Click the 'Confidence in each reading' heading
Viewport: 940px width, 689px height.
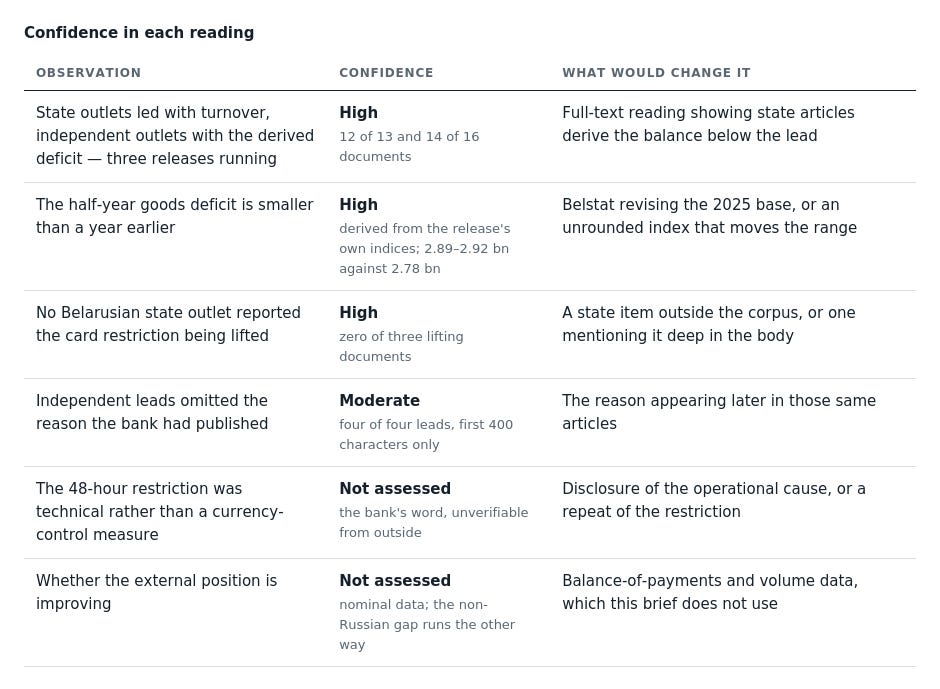(x=139, y=32)
